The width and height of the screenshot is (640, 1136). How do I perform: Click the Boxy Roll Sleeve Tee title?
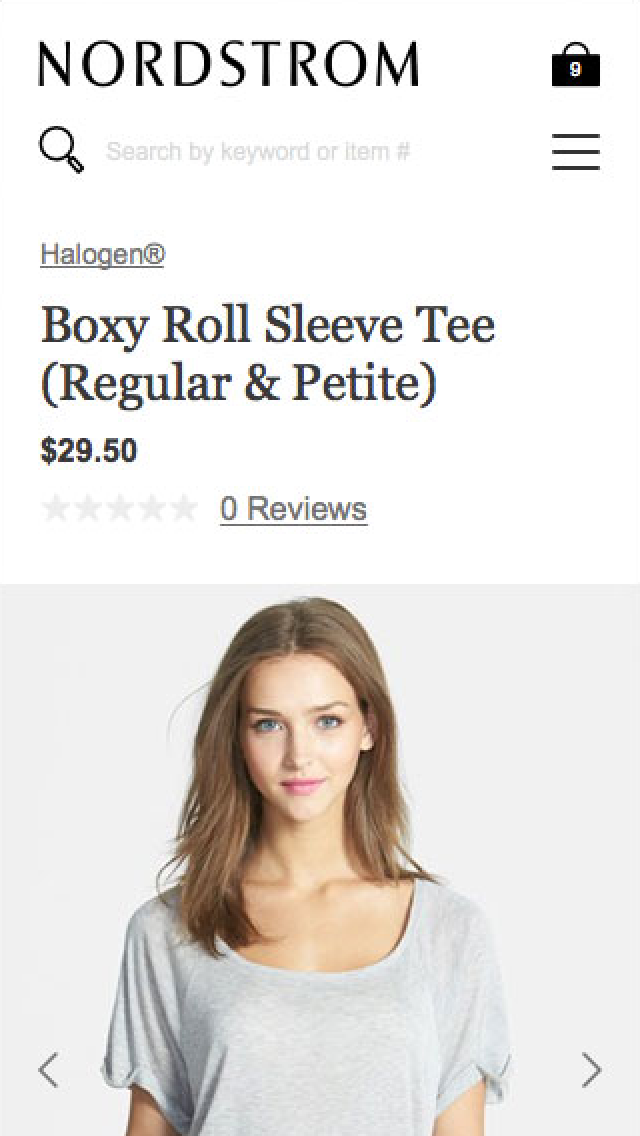[267, 326]
